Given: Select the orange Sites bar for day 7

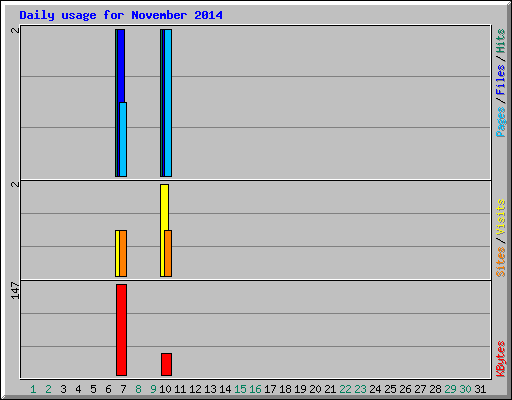Looking at the screenshot, I should coord(123,253).
